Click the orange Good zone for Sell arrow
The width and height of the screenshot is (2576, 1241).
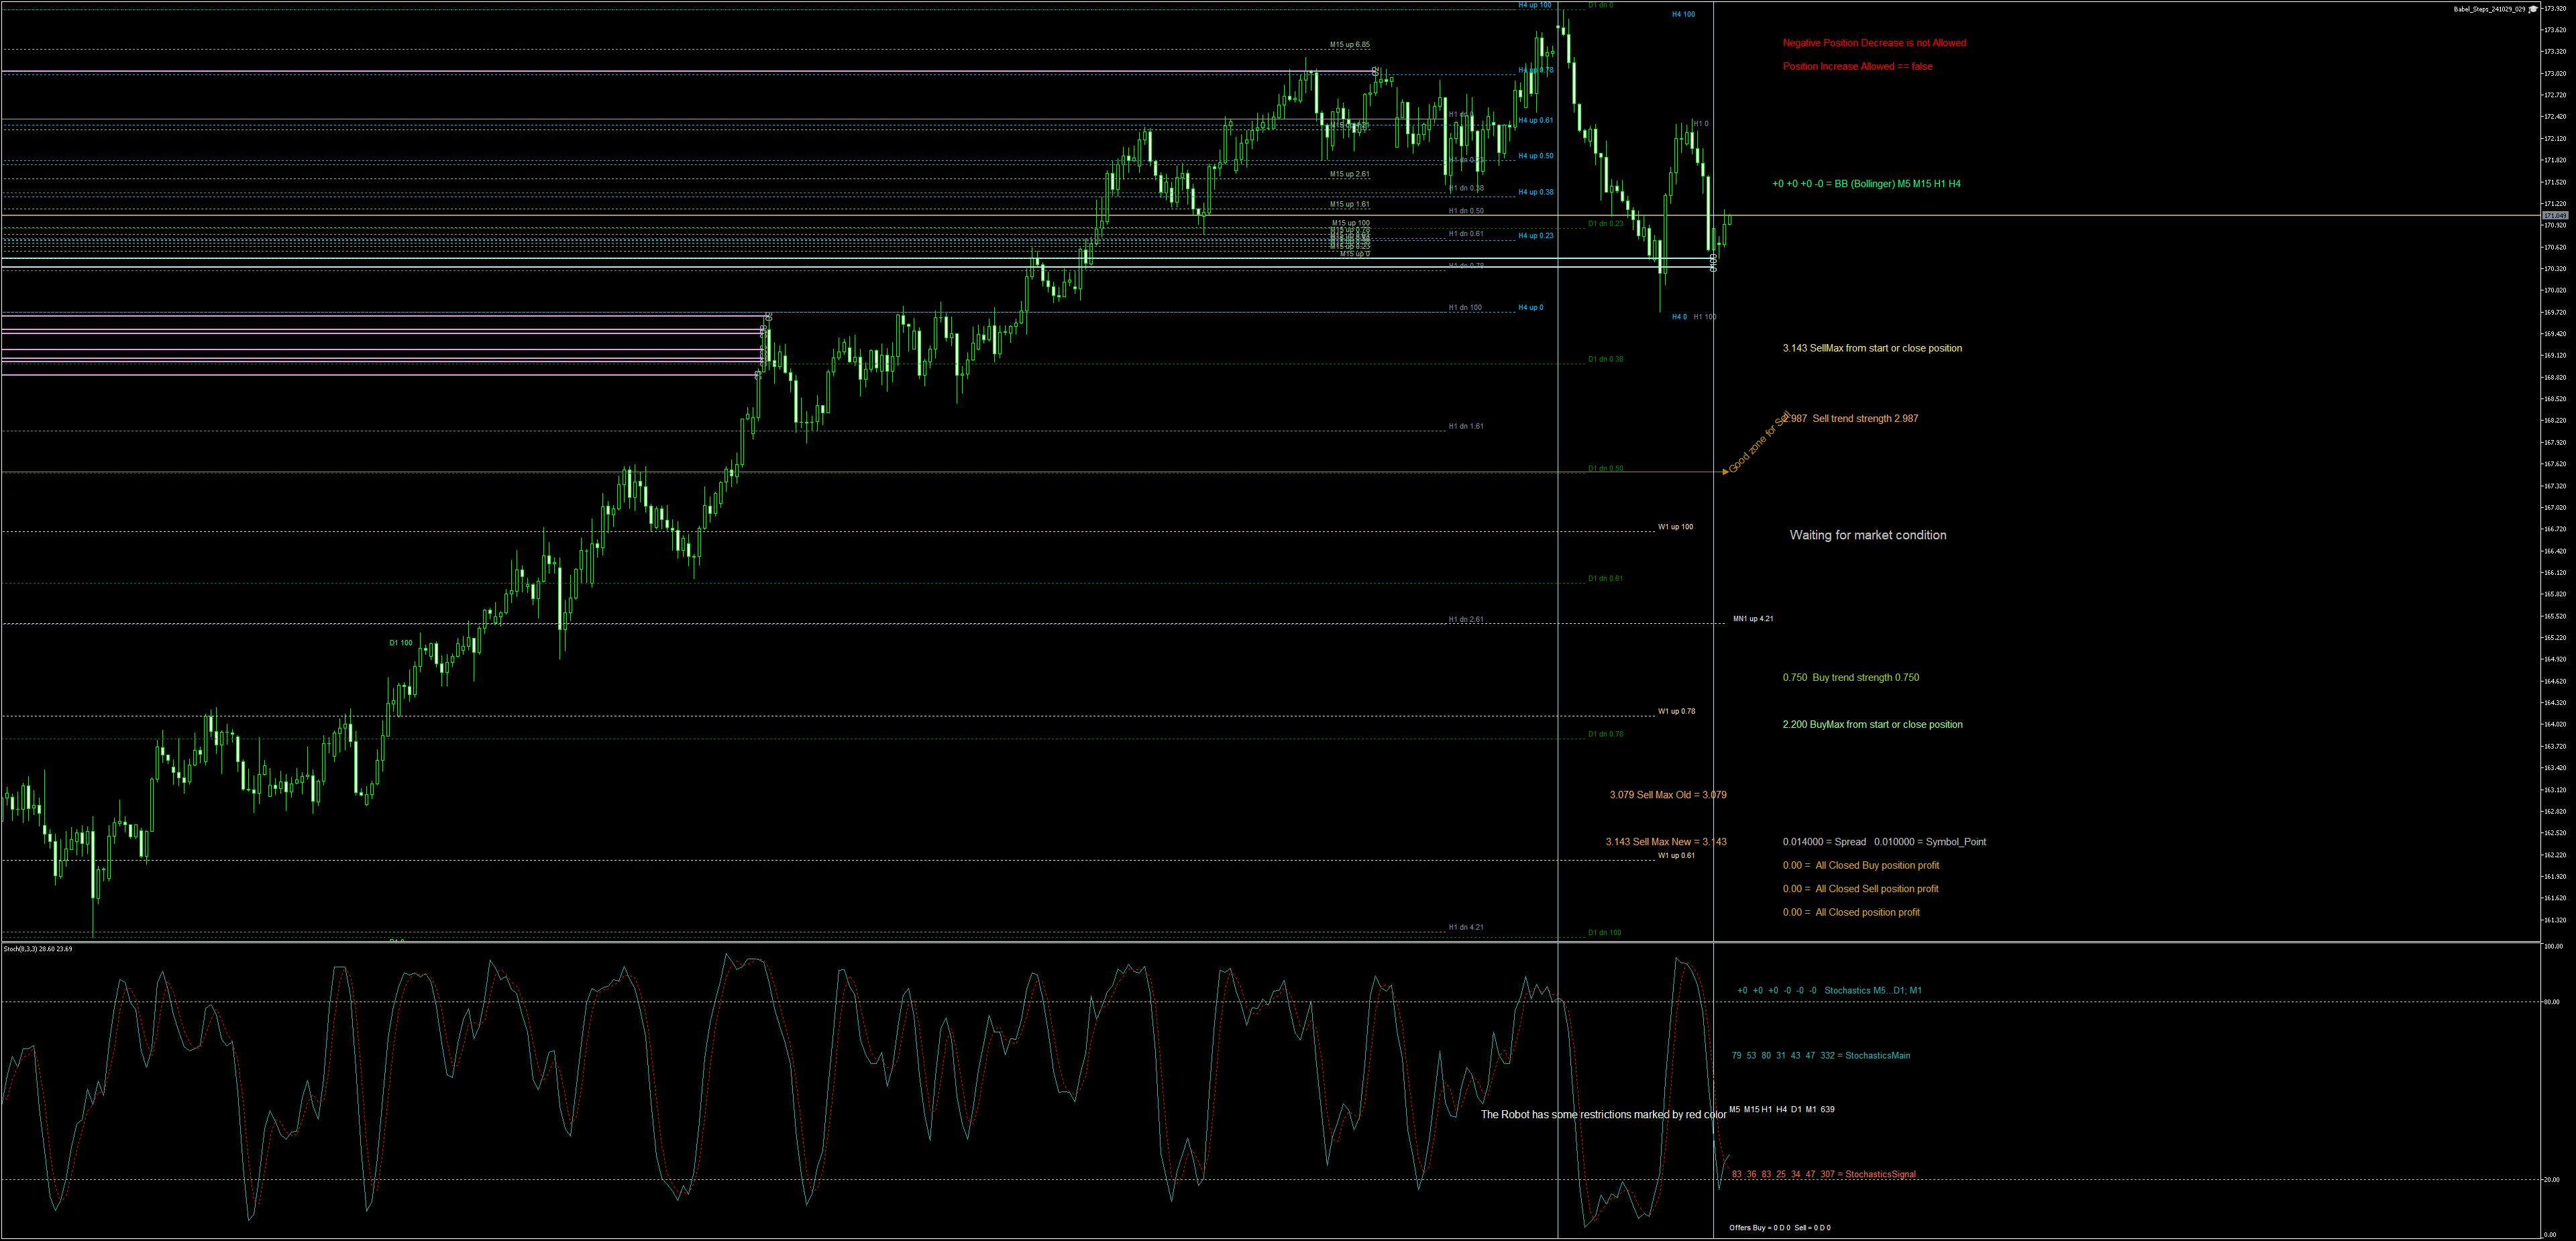[x=1725, y=471]
